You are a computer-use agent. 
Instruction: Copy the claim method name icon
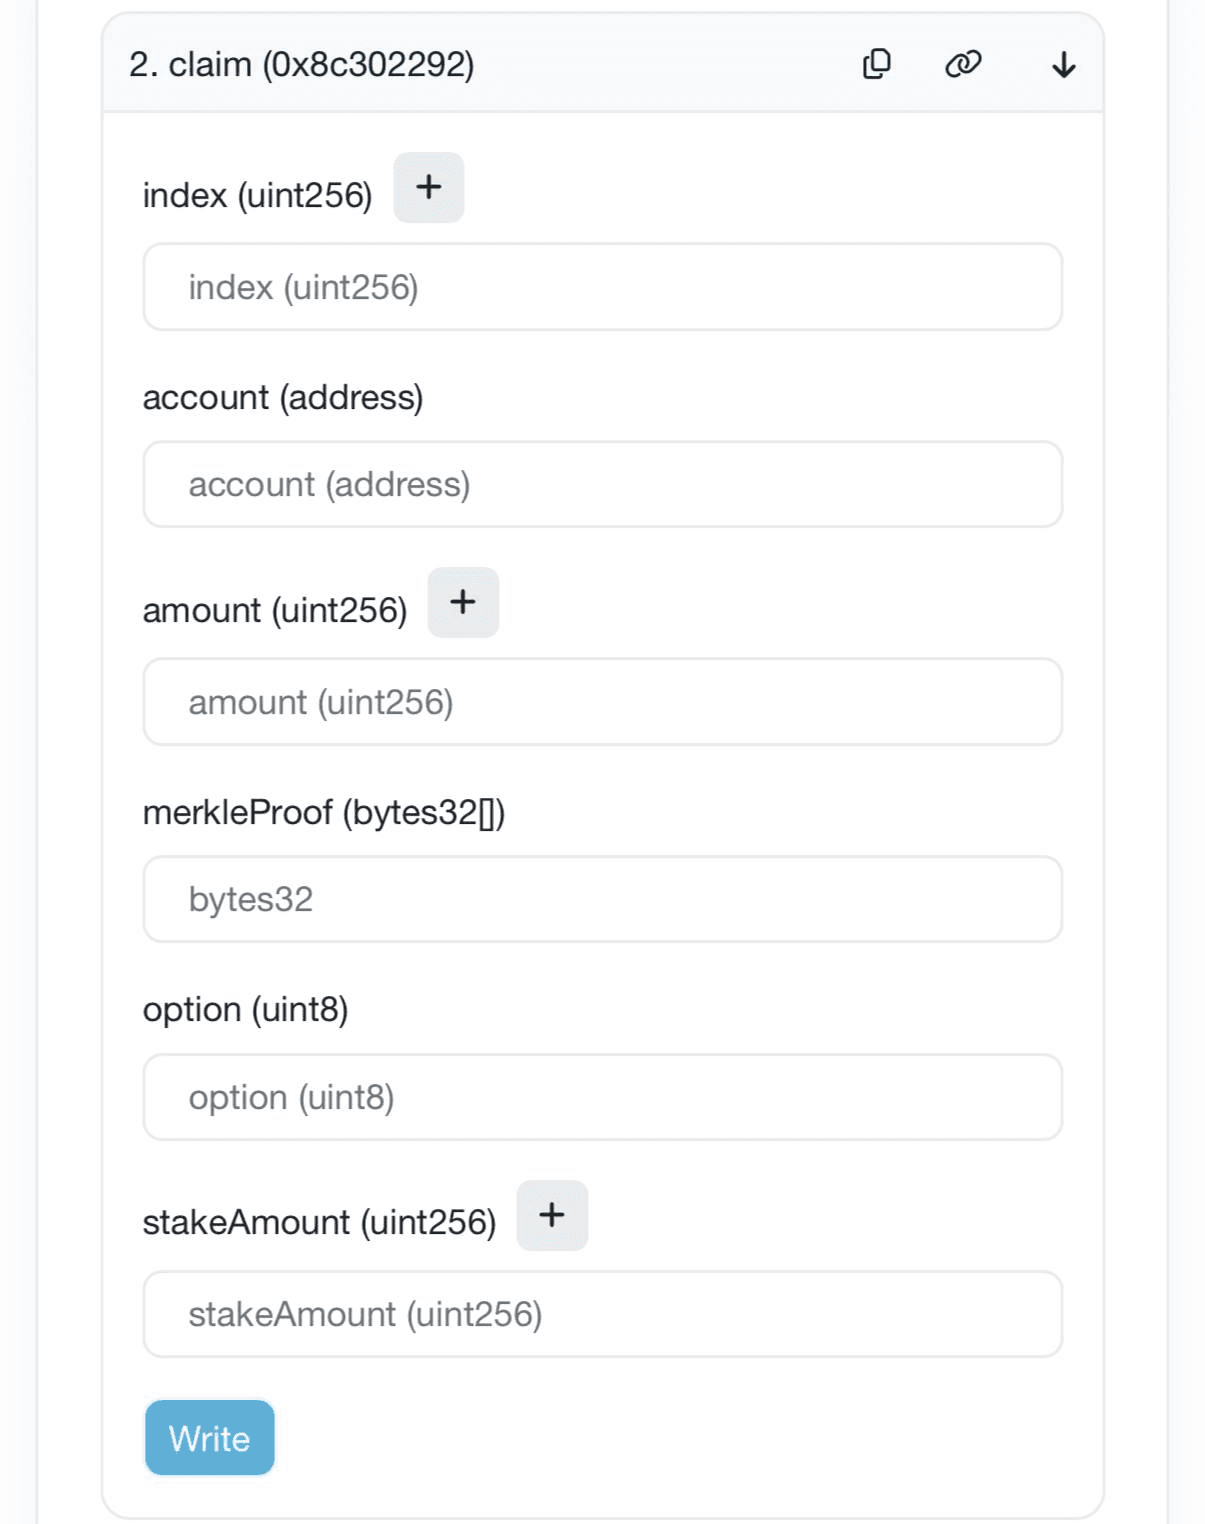pos(876,64)
